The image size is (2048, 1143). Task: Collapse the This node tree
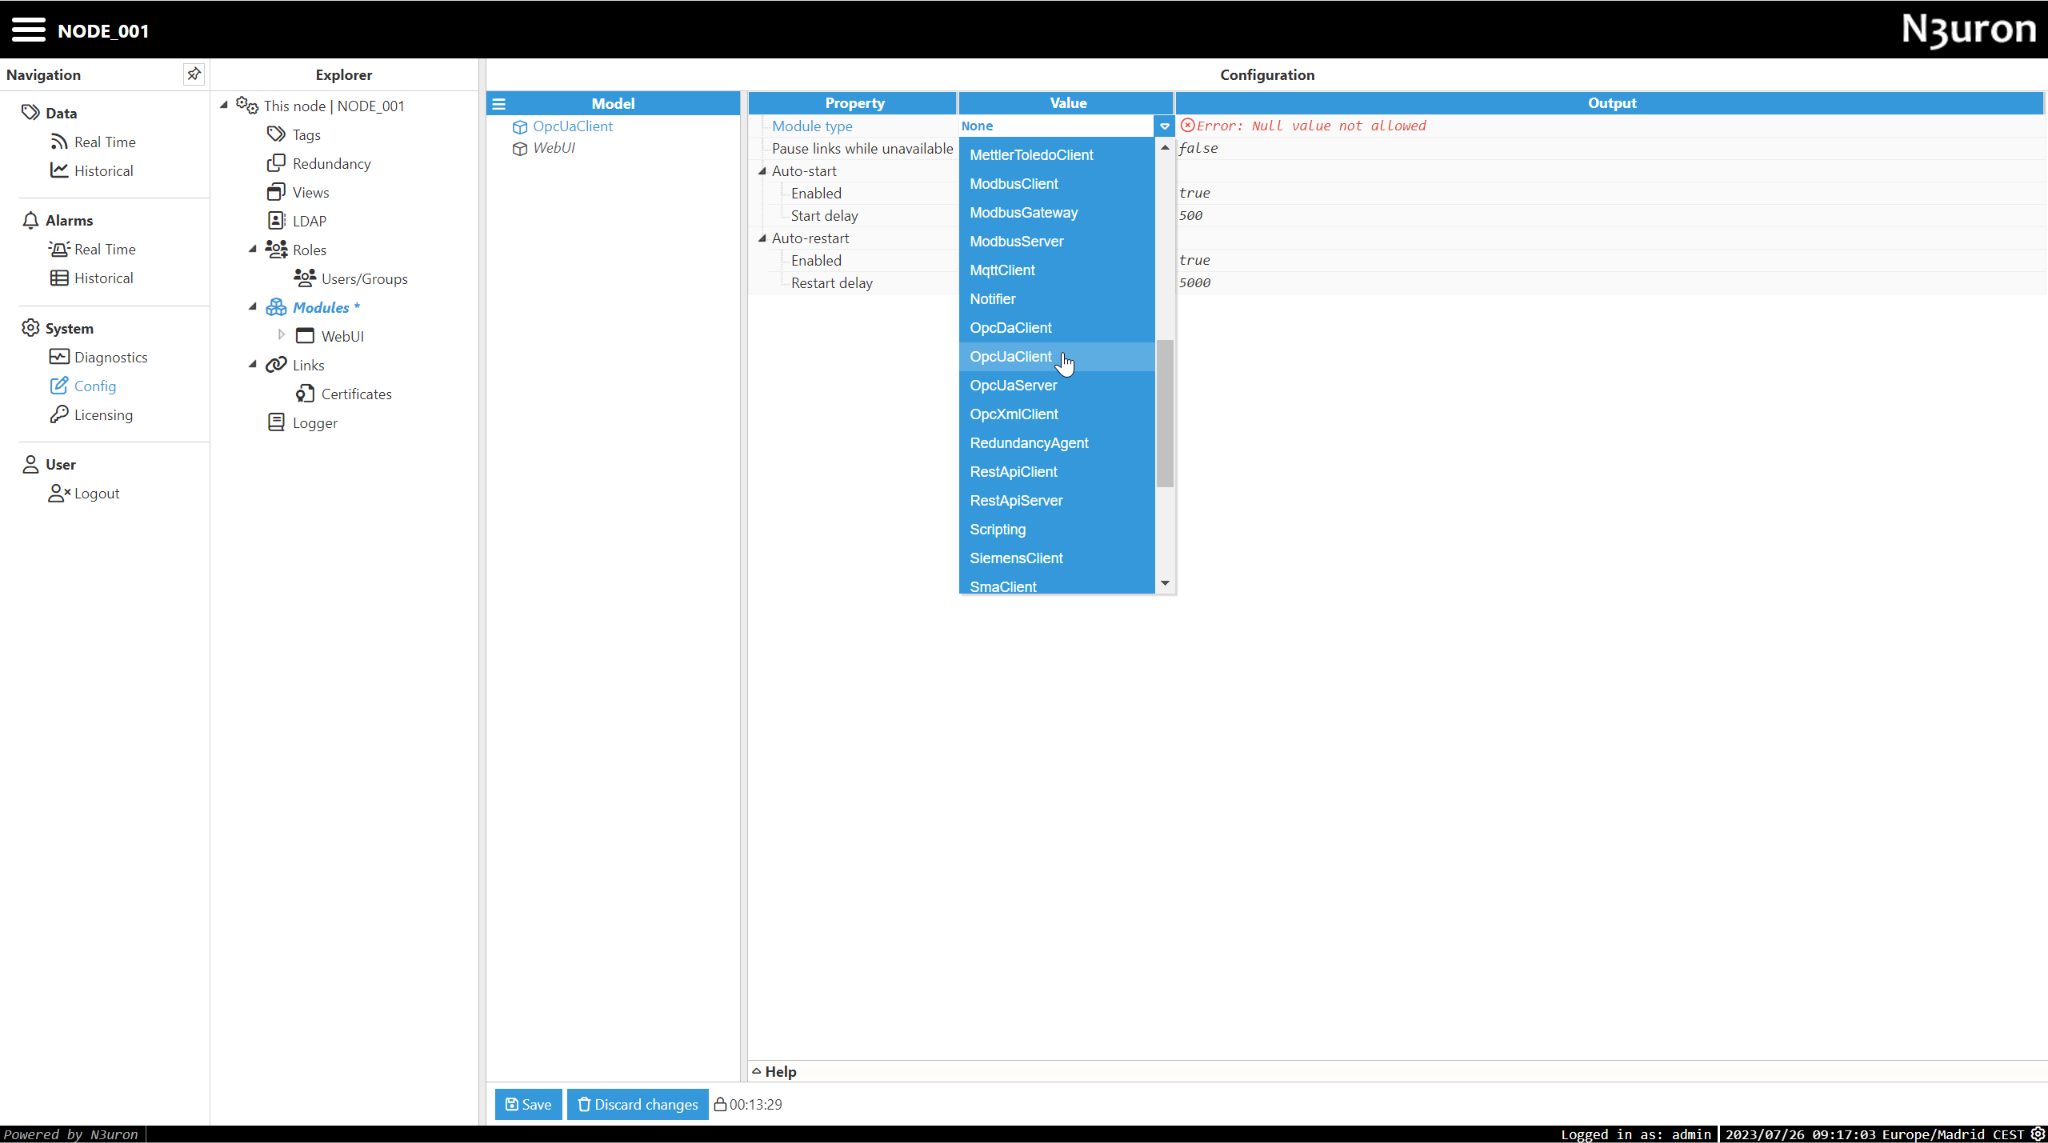(x=224, y=104)
